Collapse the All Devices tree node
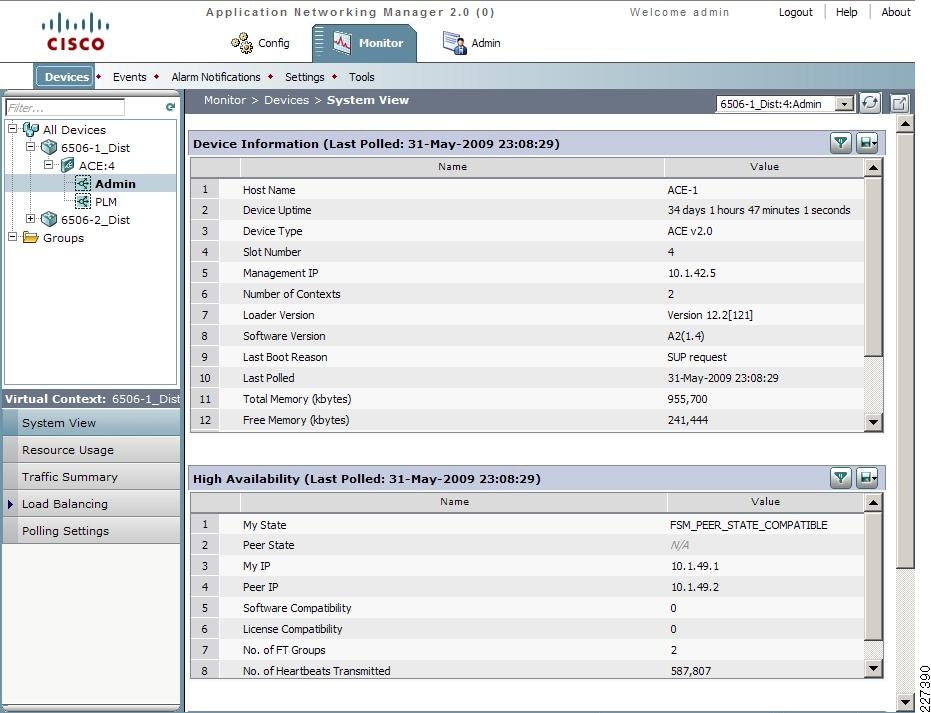The height and width of the screenshot is (713, 931). (x=12, y=128)
